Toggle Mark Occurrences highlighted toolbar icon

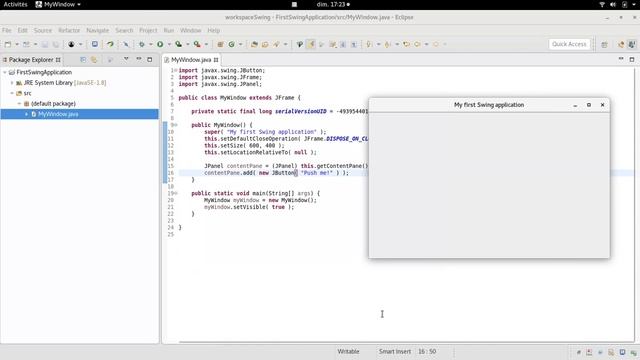click(311, 44)
